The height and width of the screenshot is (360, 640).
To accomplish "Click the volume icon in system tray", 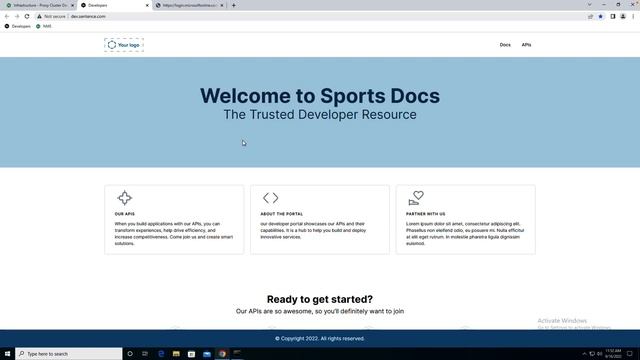I will click(599, 354).
